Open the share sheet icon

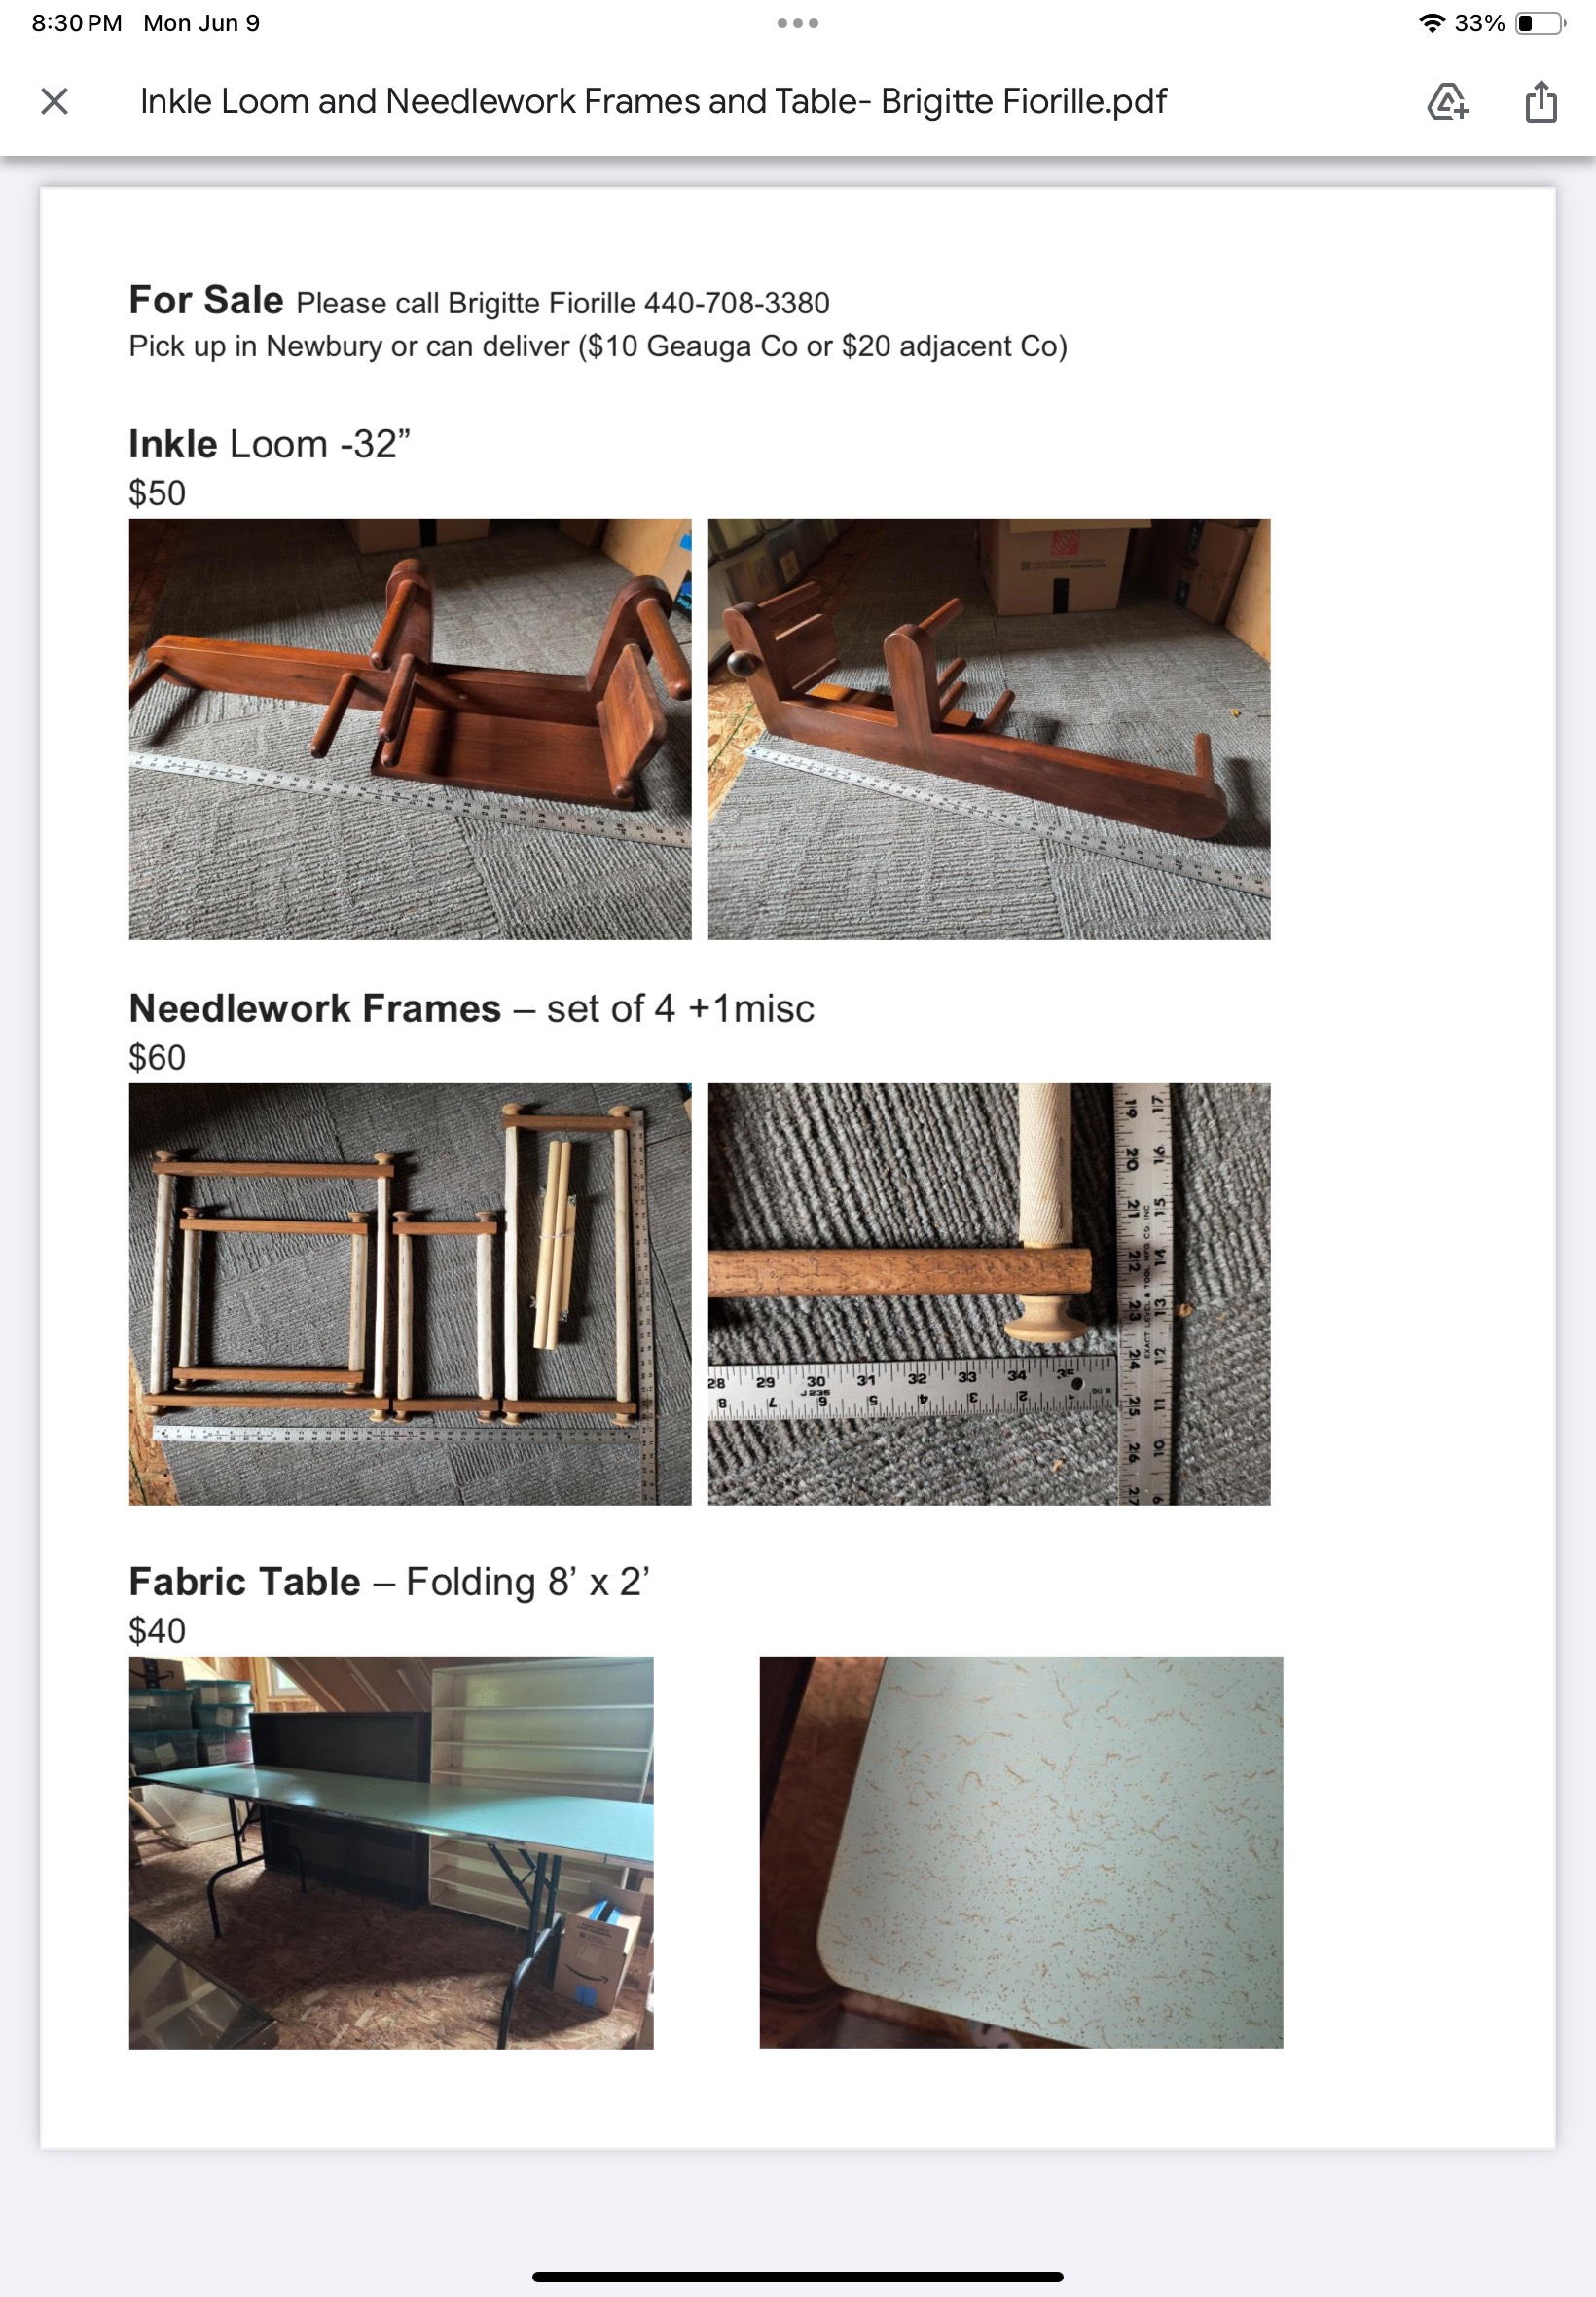(1541, 101)
